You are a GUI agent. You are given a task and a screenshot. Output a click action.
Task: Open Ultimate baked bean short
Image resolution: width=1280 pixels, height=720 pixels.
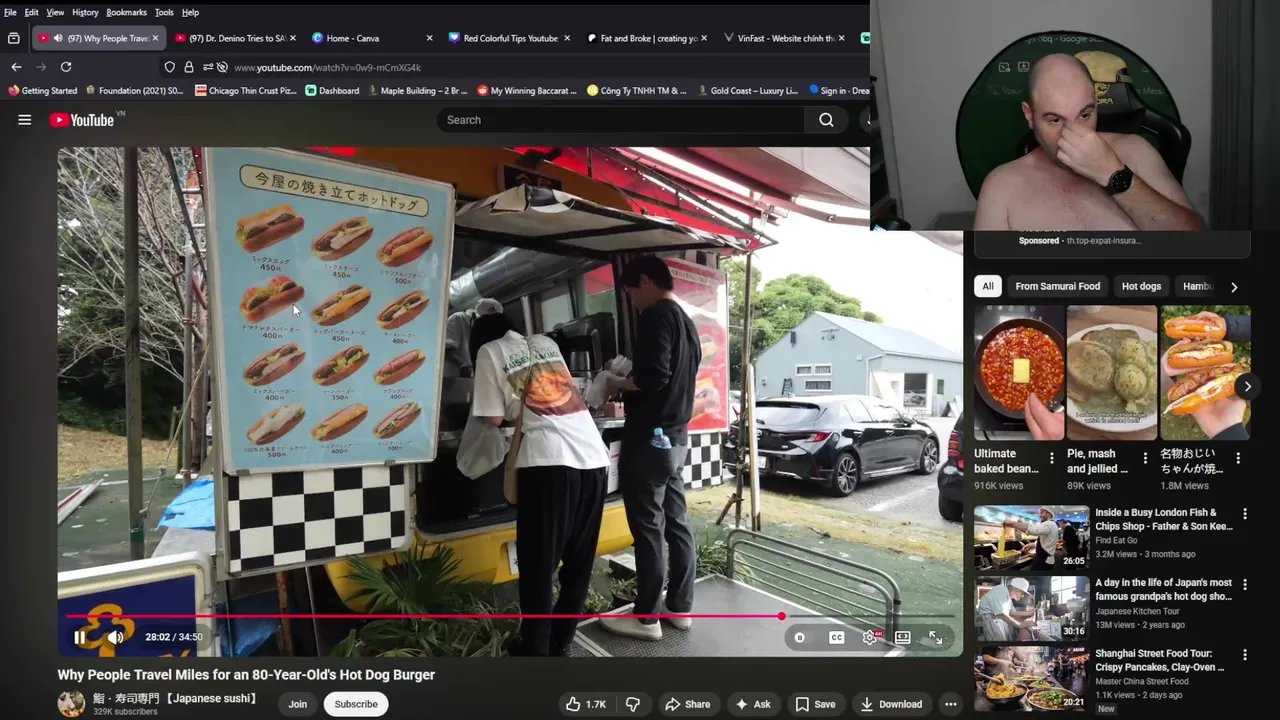coord(1020,373)
